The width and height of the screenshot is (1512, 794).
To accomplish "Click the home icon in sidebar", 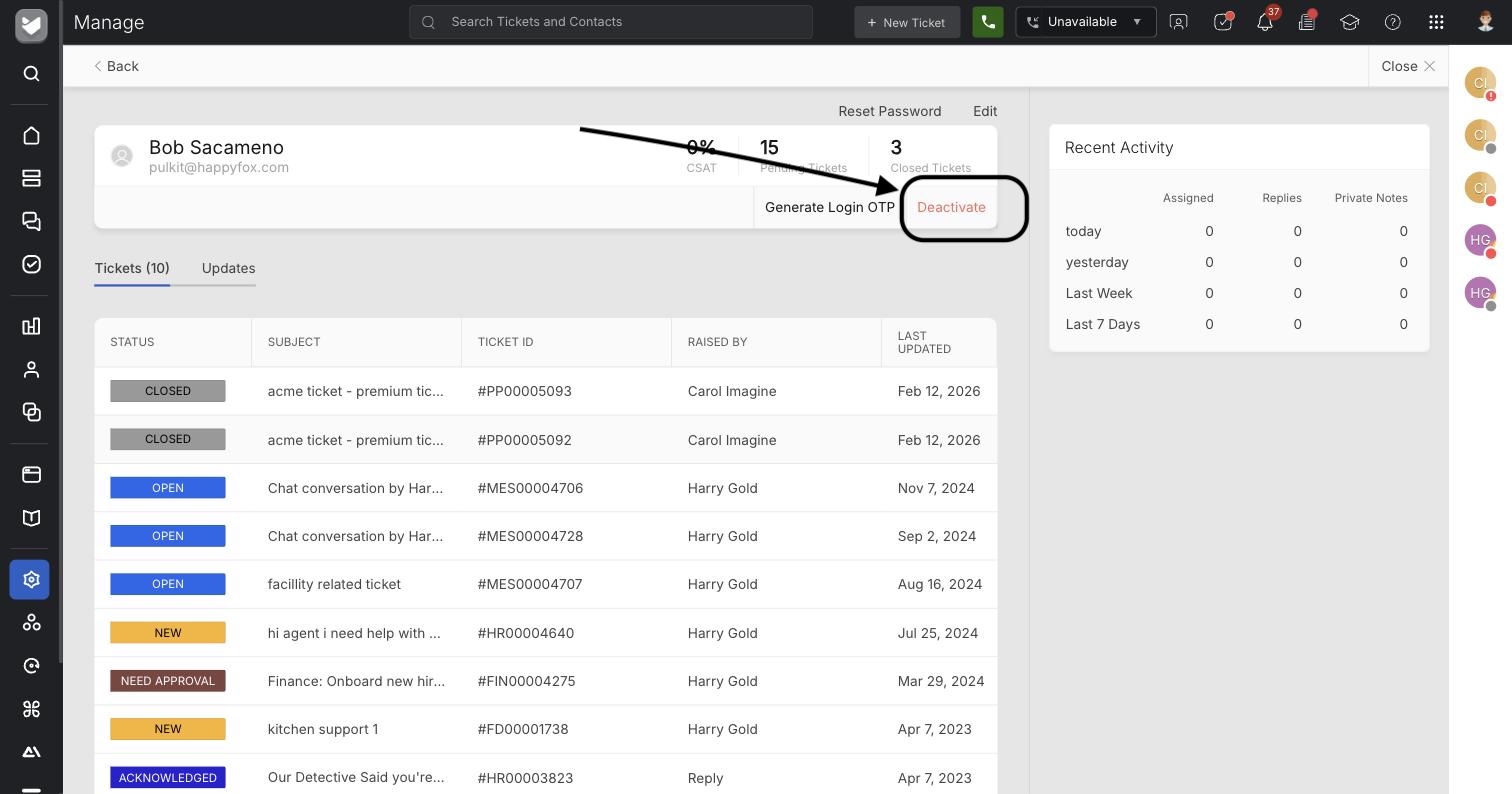I will (x=31, y=135).
